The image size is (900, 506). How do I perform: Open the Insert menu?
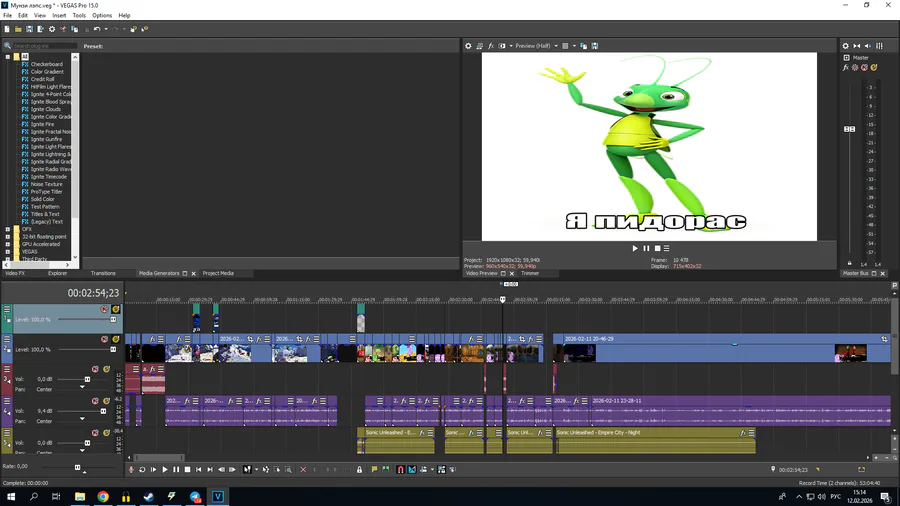[x=59, y=15]
